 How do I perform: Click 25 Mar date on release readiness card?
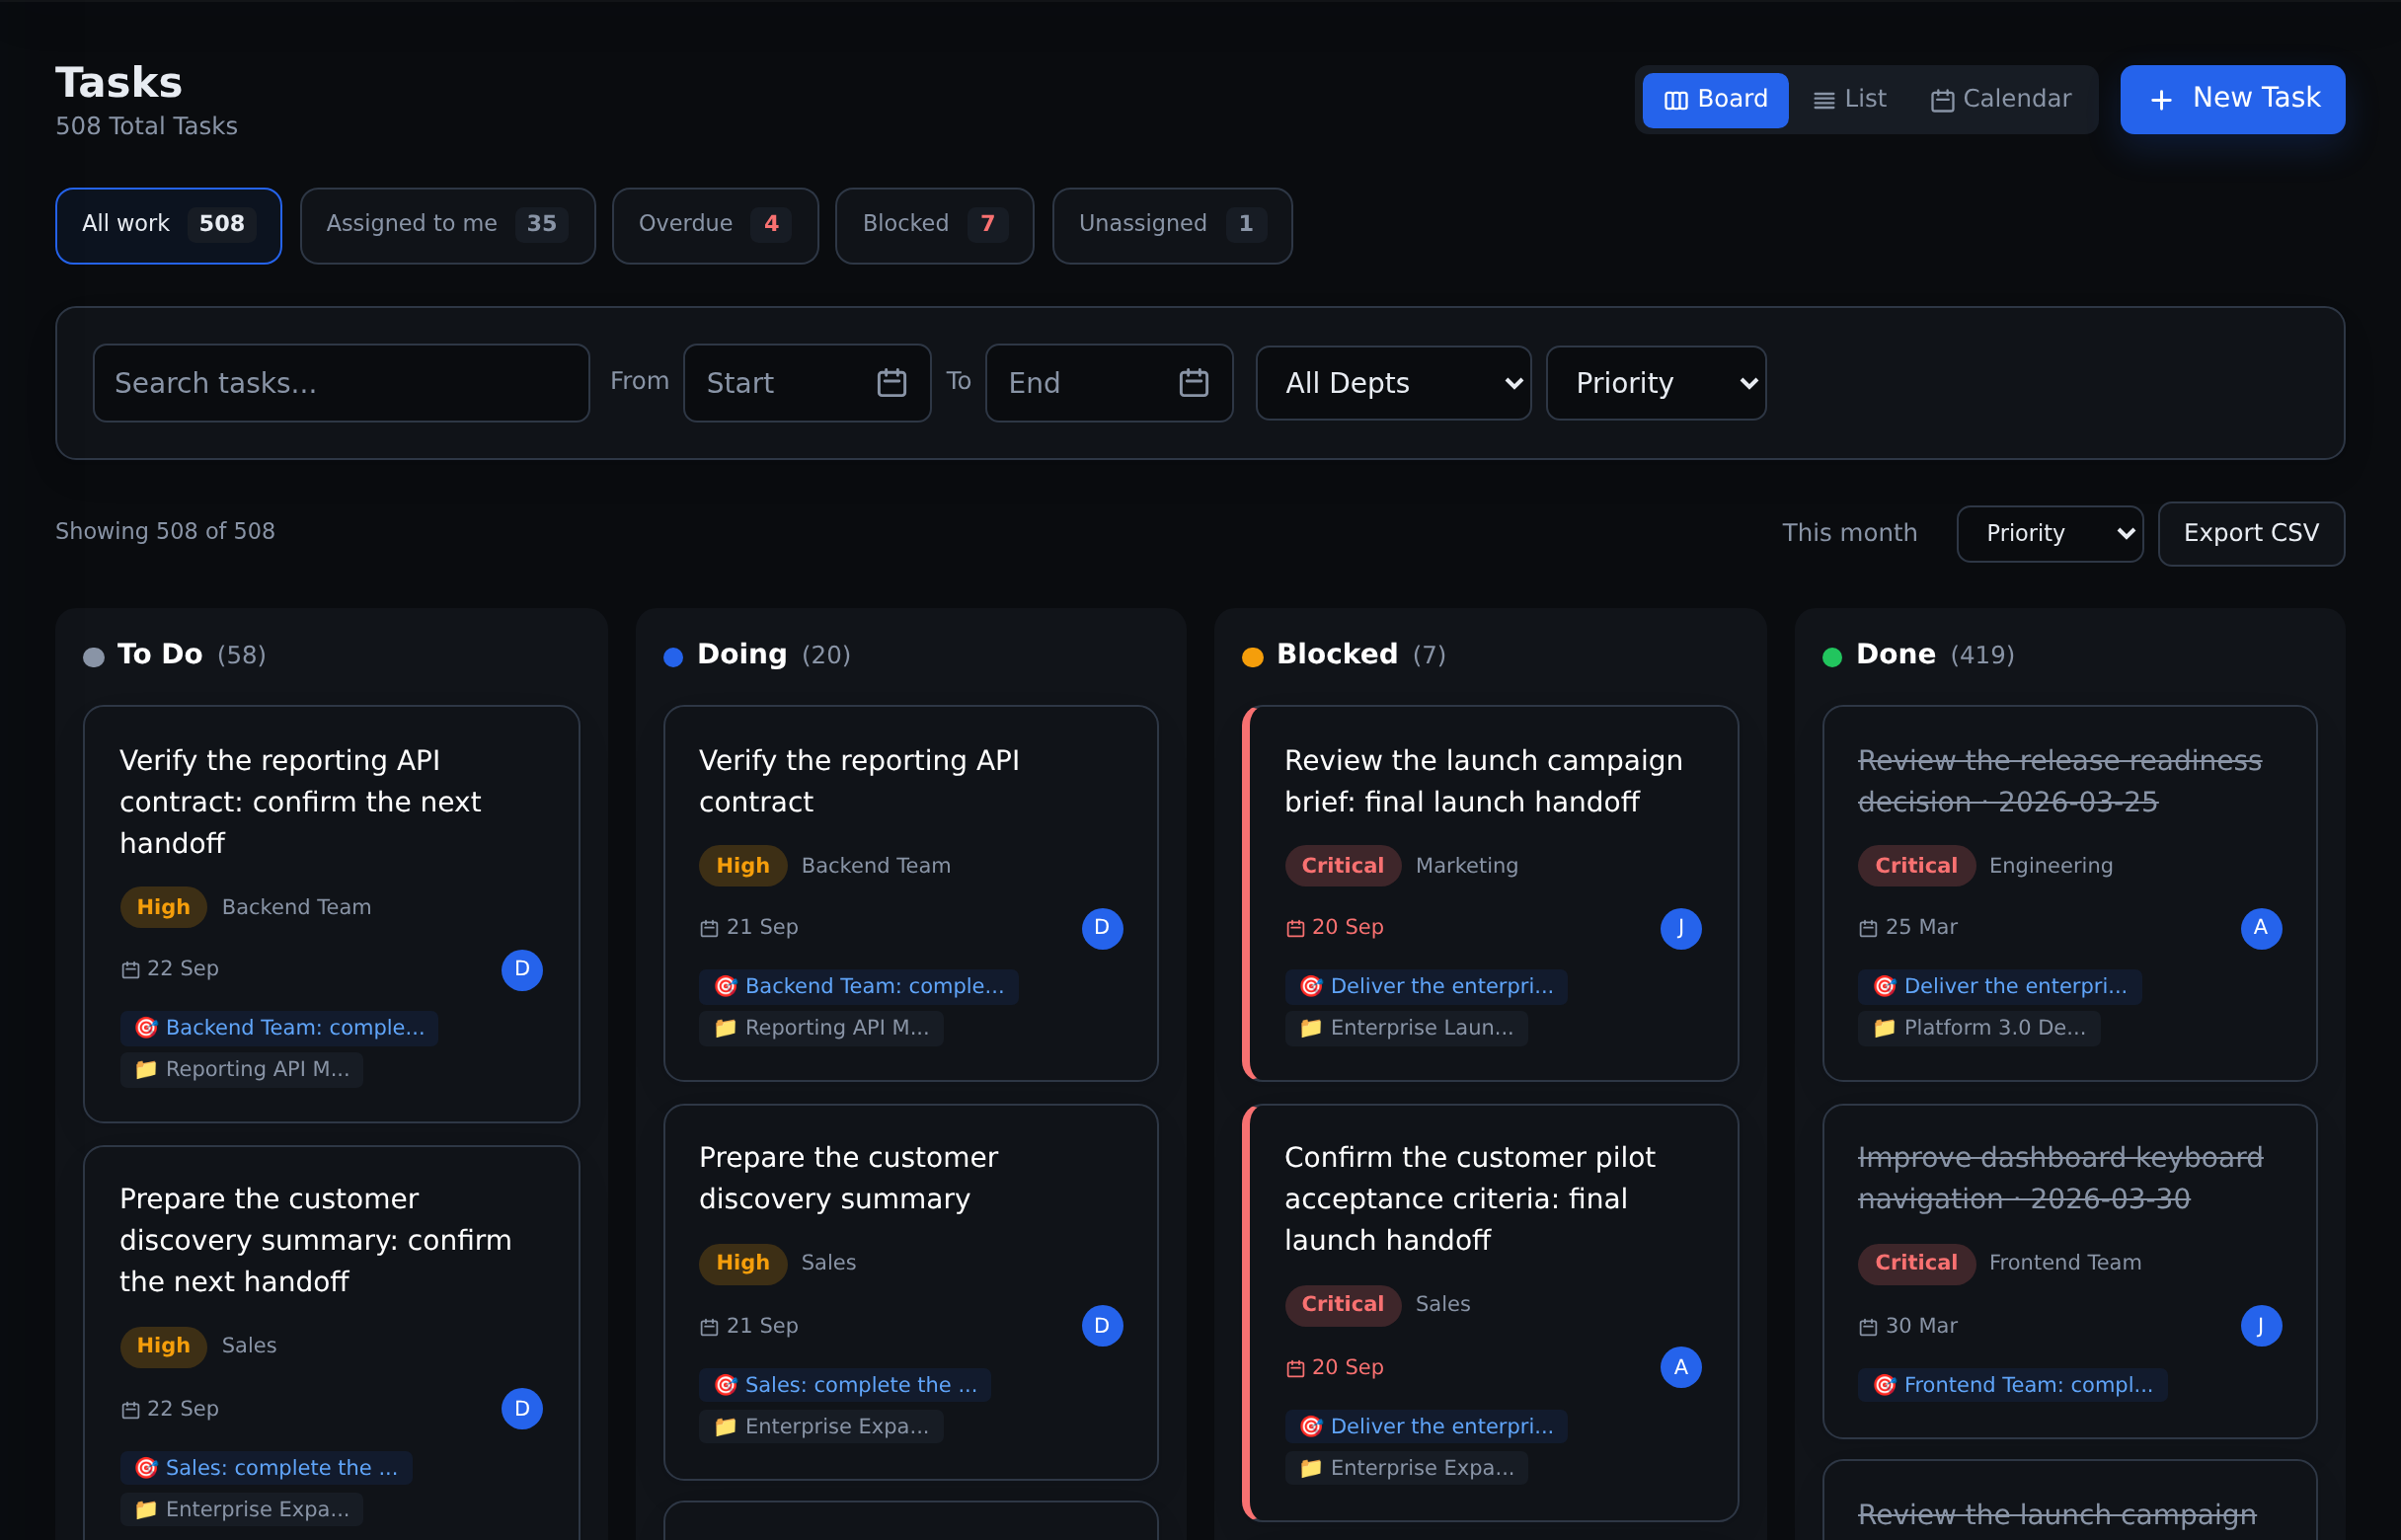(1907, 927)
